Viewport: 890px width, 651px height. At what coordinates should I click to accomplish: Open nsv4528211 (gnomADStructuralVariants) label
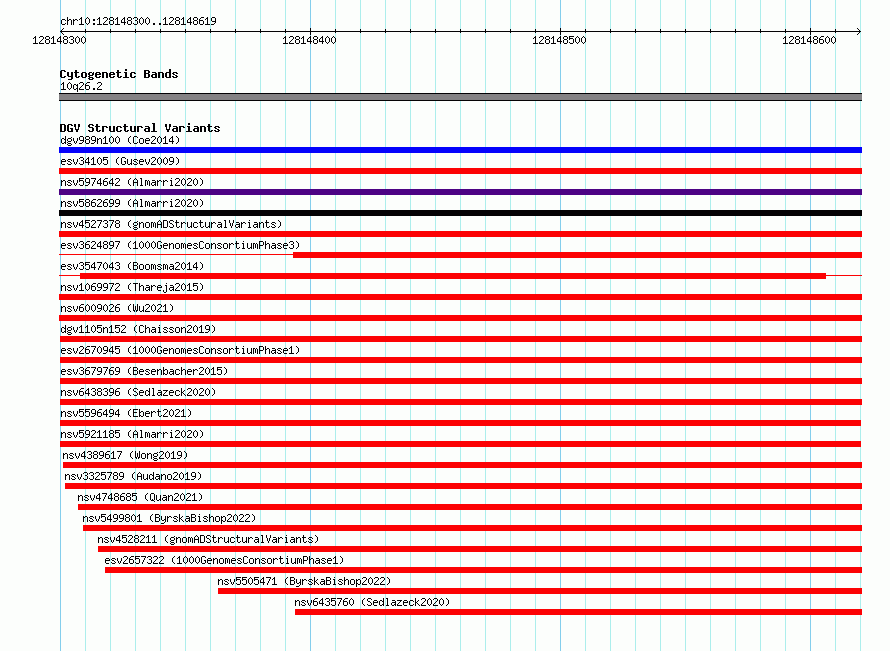coord(208,539)
